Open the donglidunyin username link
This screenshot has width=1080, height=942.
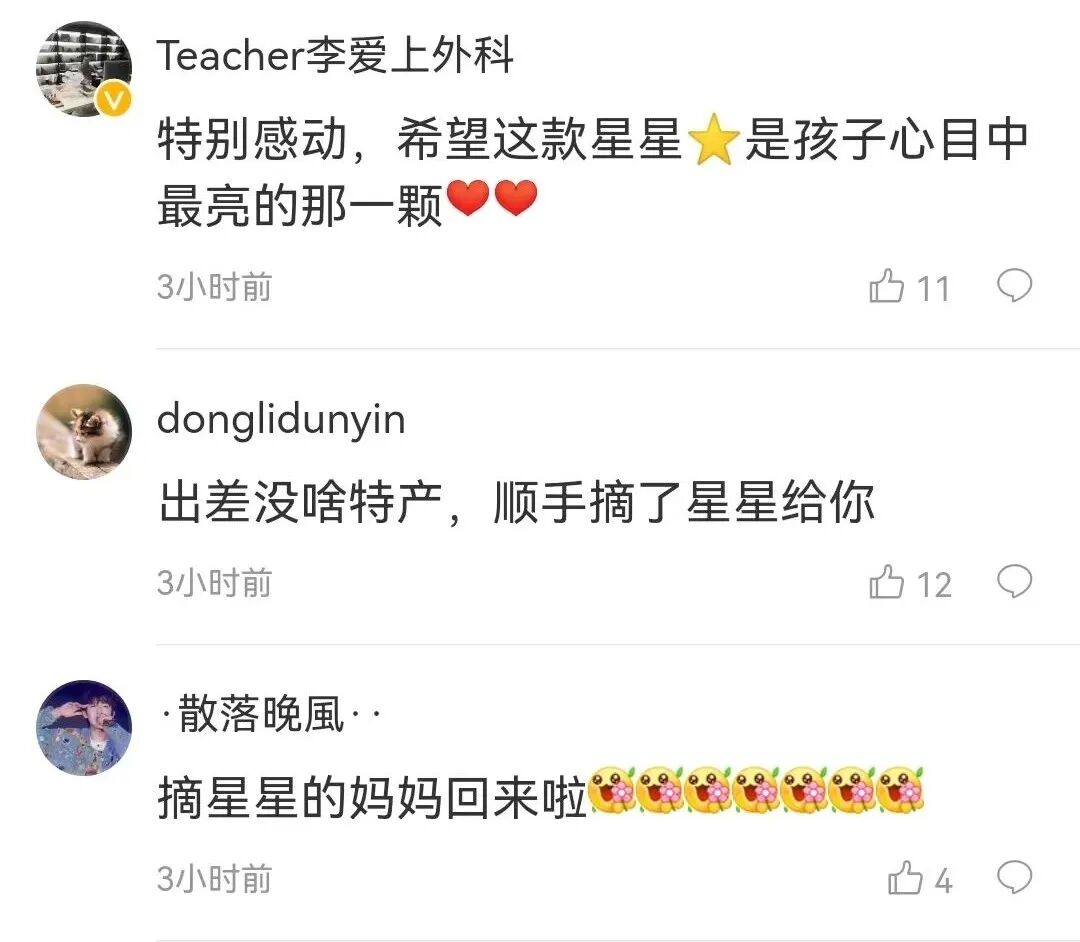click(x=281, y=421)
